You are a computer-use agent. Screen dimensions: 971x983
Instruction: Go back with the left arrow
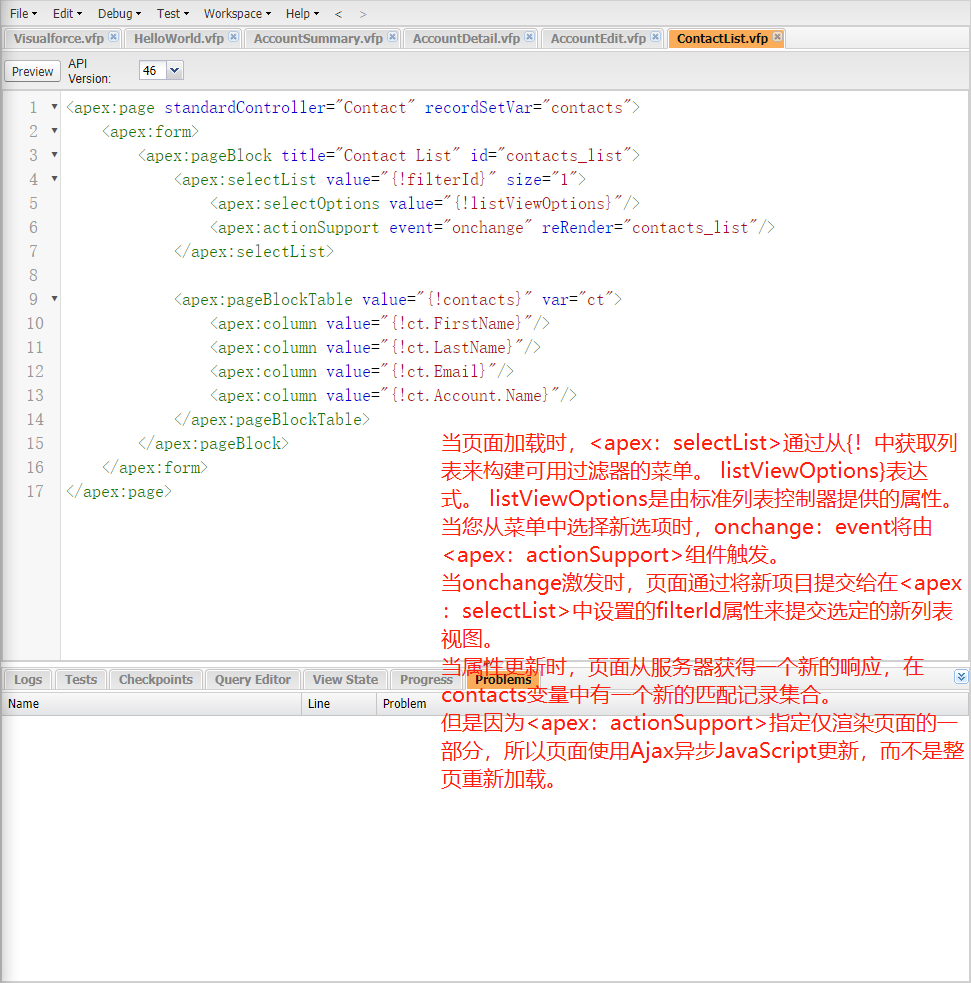pos(339,14)
